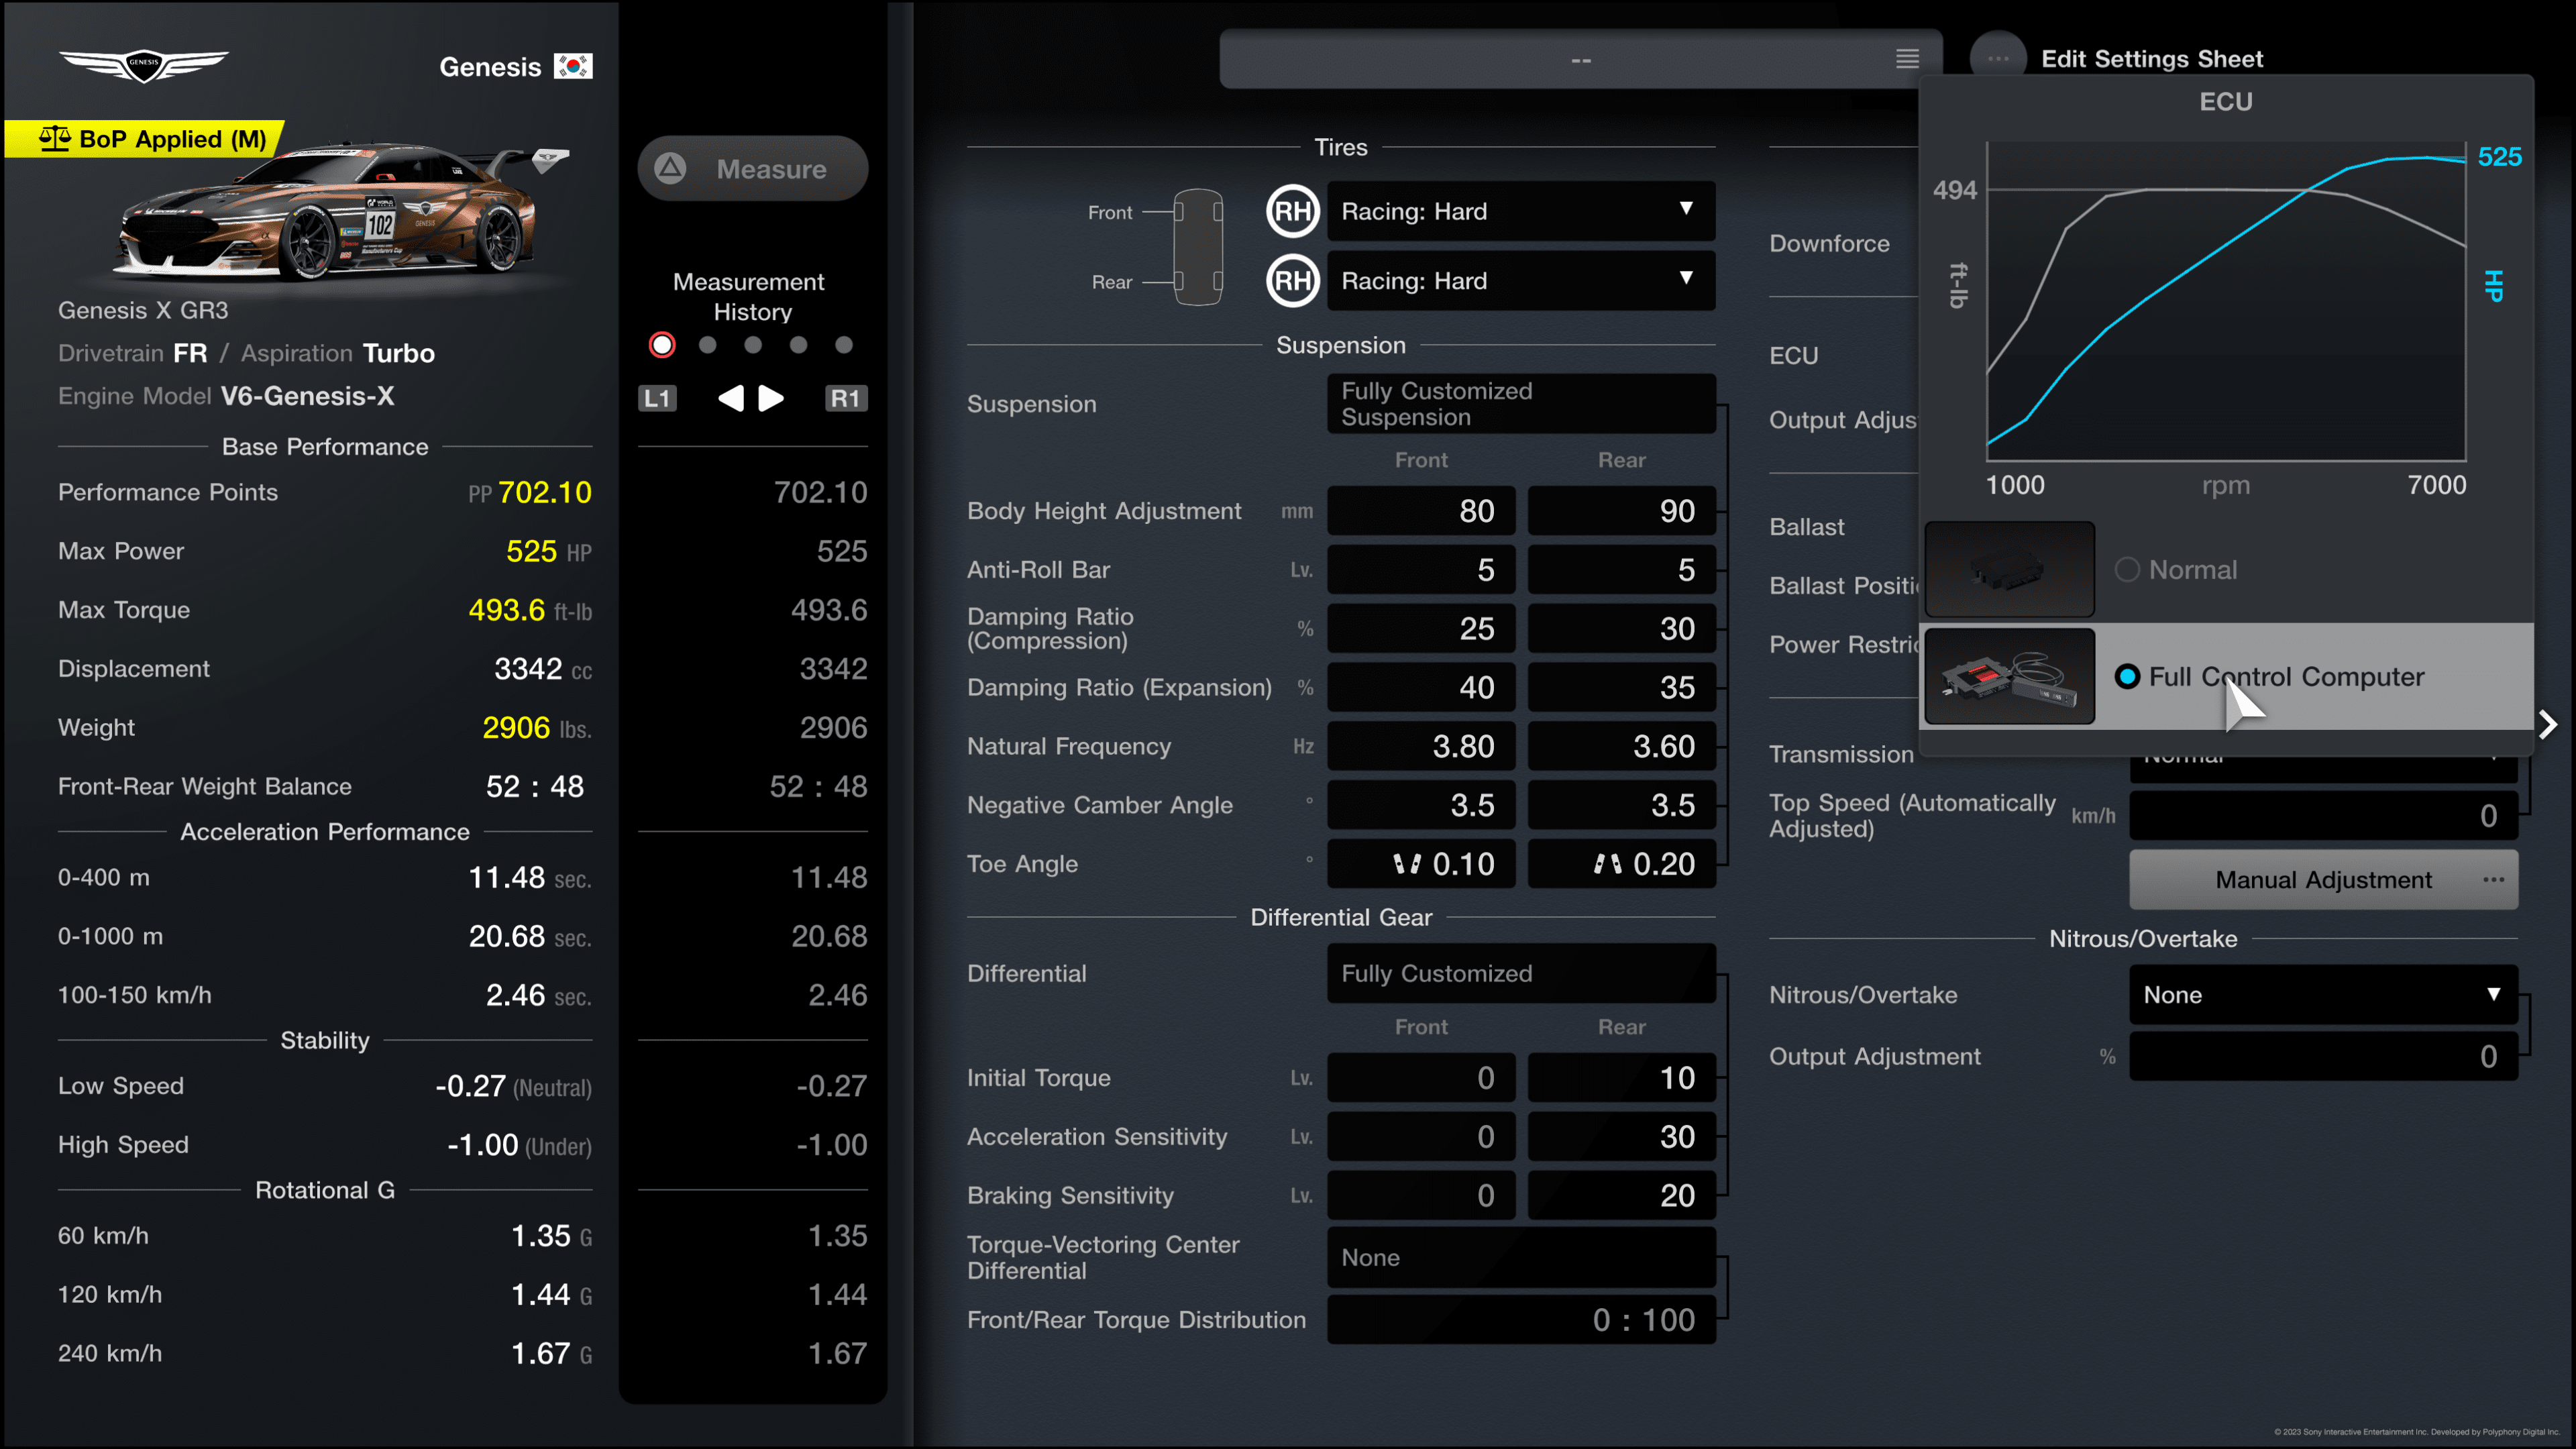Choose the Normal ECU option
Screen dimensions: 2576x1449
coord(2228,569)
